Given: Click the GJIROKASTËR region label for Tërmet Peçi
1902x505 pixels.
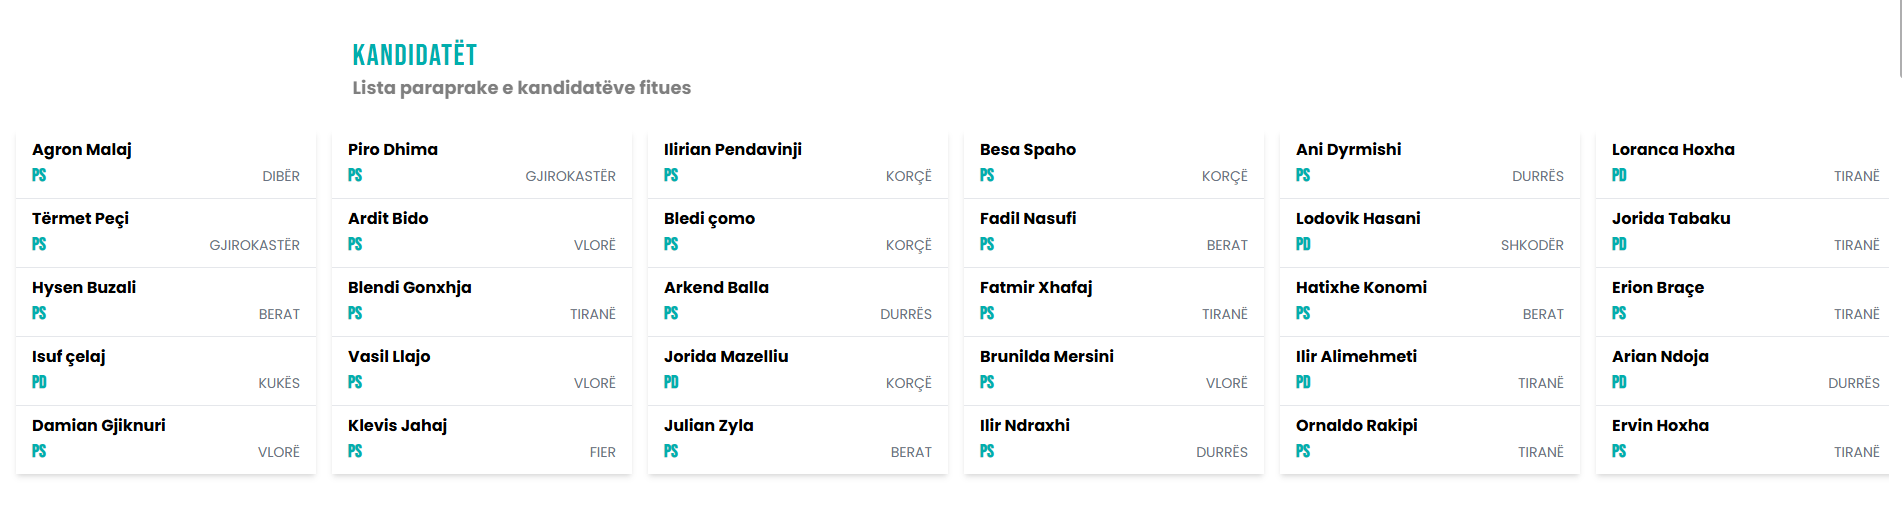Looking at the screenshot, I should click(x=254, y=246).
